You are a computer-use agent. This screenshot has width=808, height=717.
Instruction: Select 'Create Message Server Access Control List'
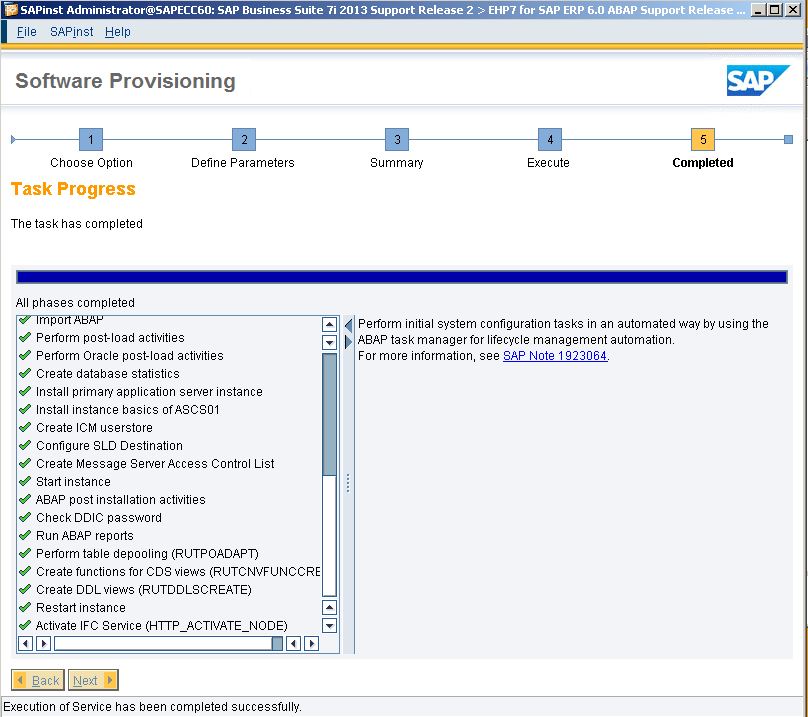(x=155, y=464)
